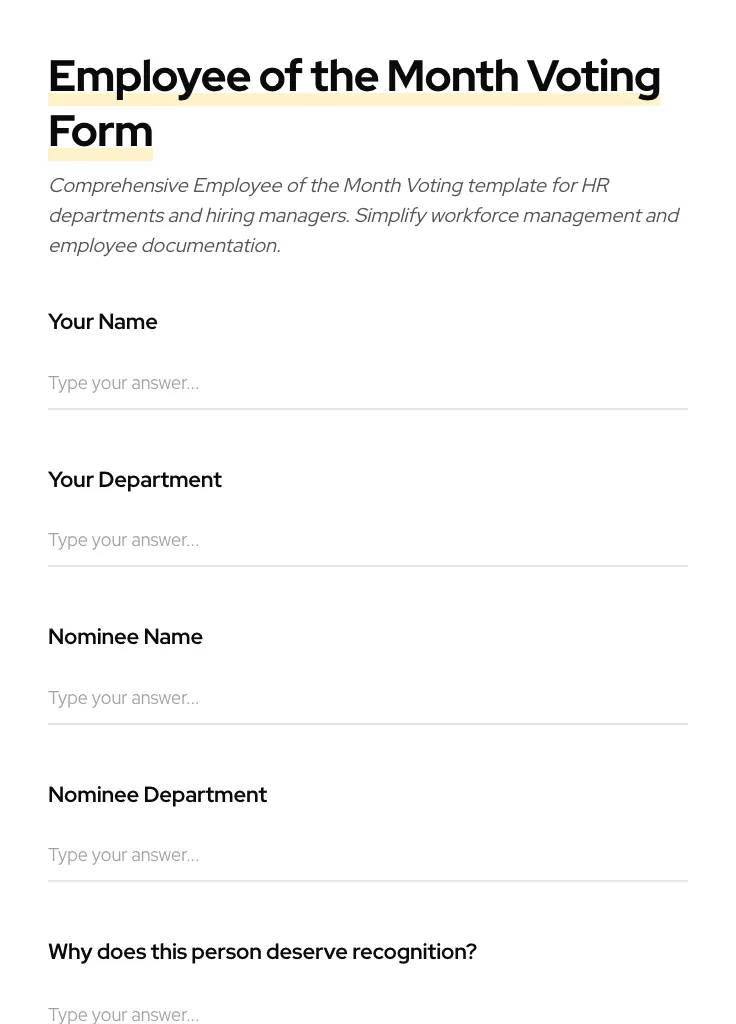The image size is (736, 1024).
Task: Click the recognition question label
Action: pyautogui.click(x=262, y=952)
